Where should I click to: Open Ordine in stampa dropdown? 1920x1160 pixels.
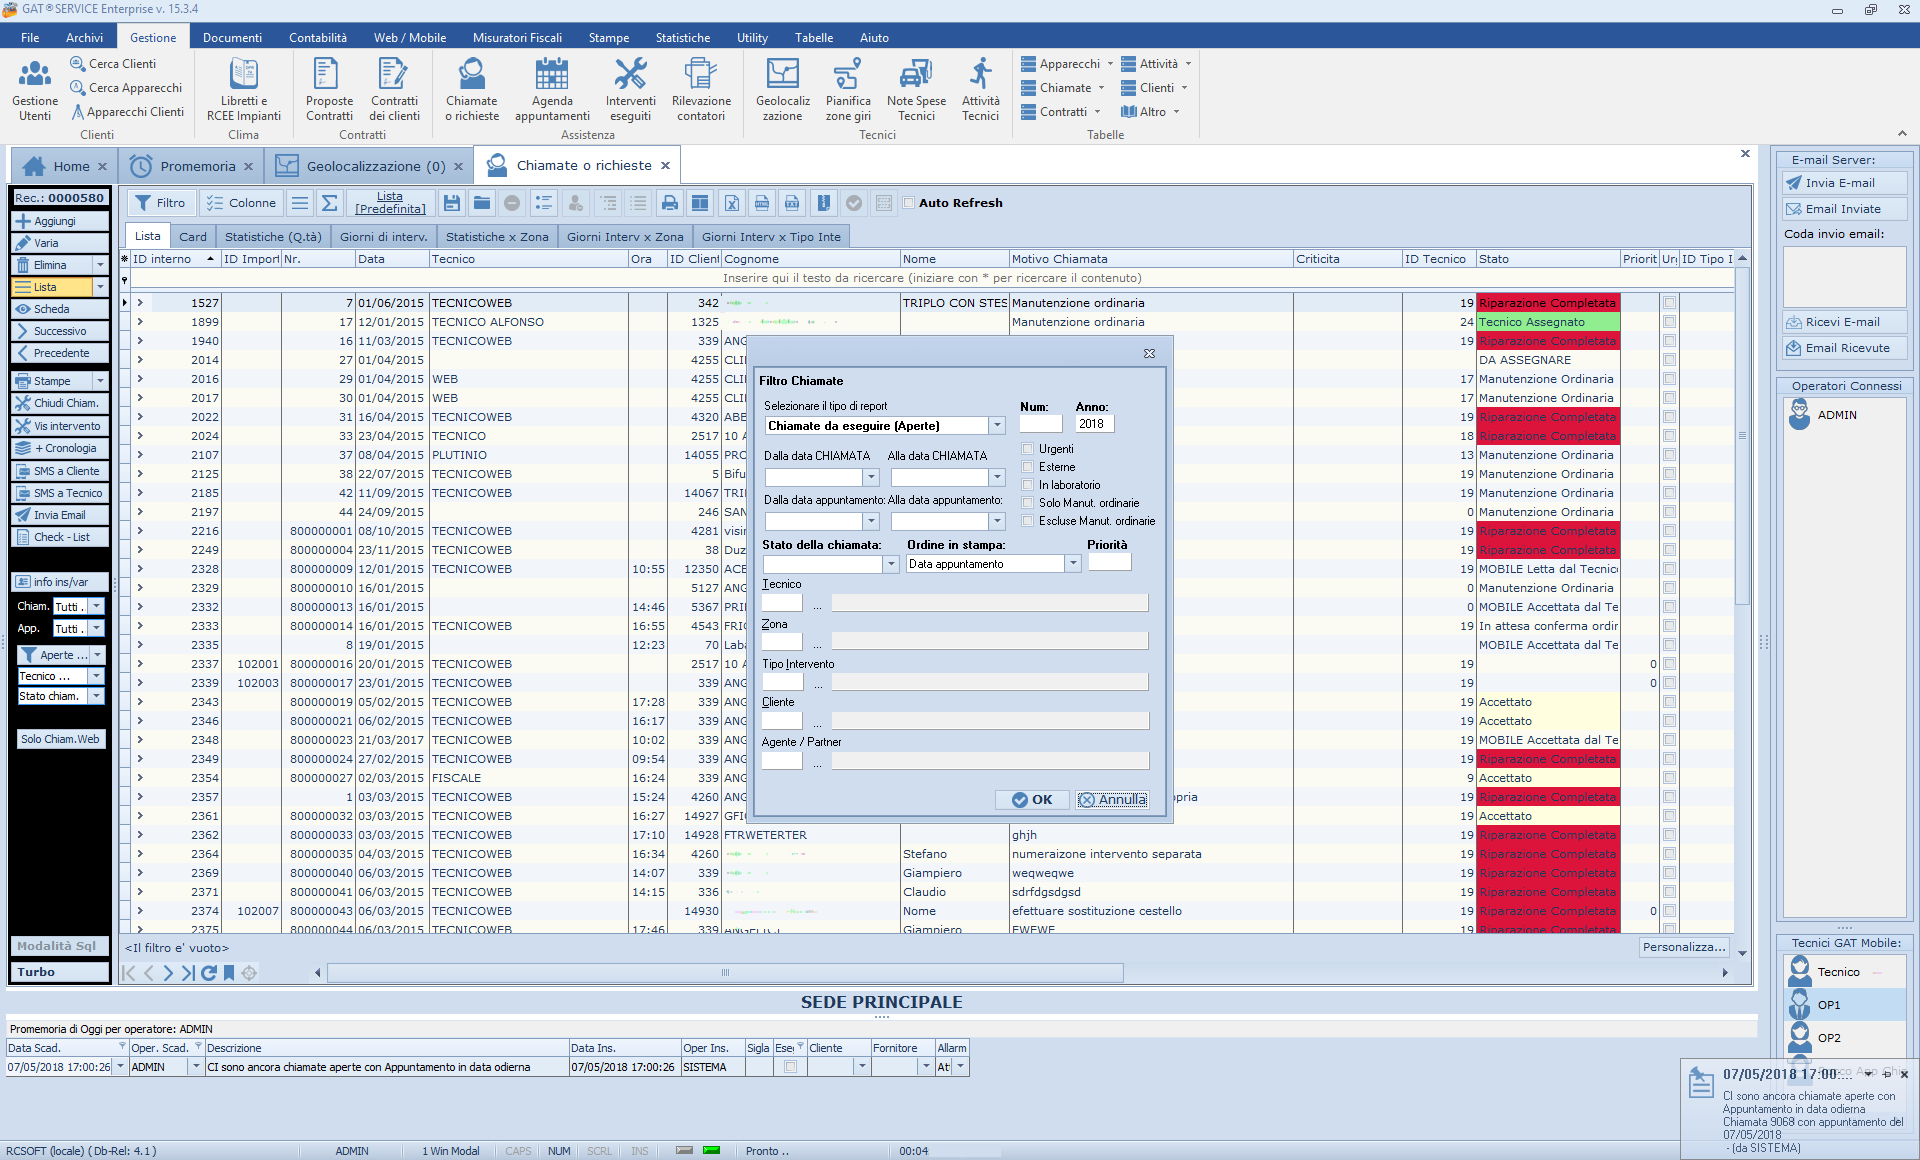[1073, 564]
